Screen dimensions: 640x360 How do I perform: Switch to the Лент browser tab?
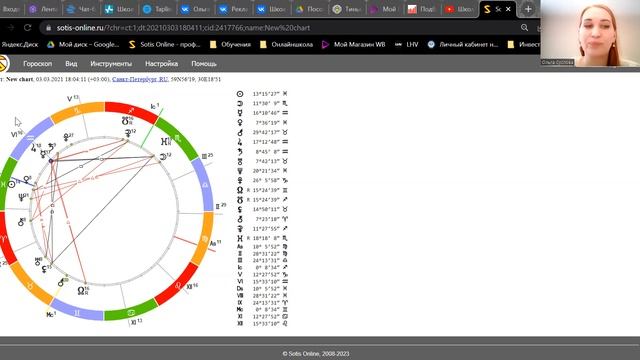pyautogui.click(x=43, y=9)
